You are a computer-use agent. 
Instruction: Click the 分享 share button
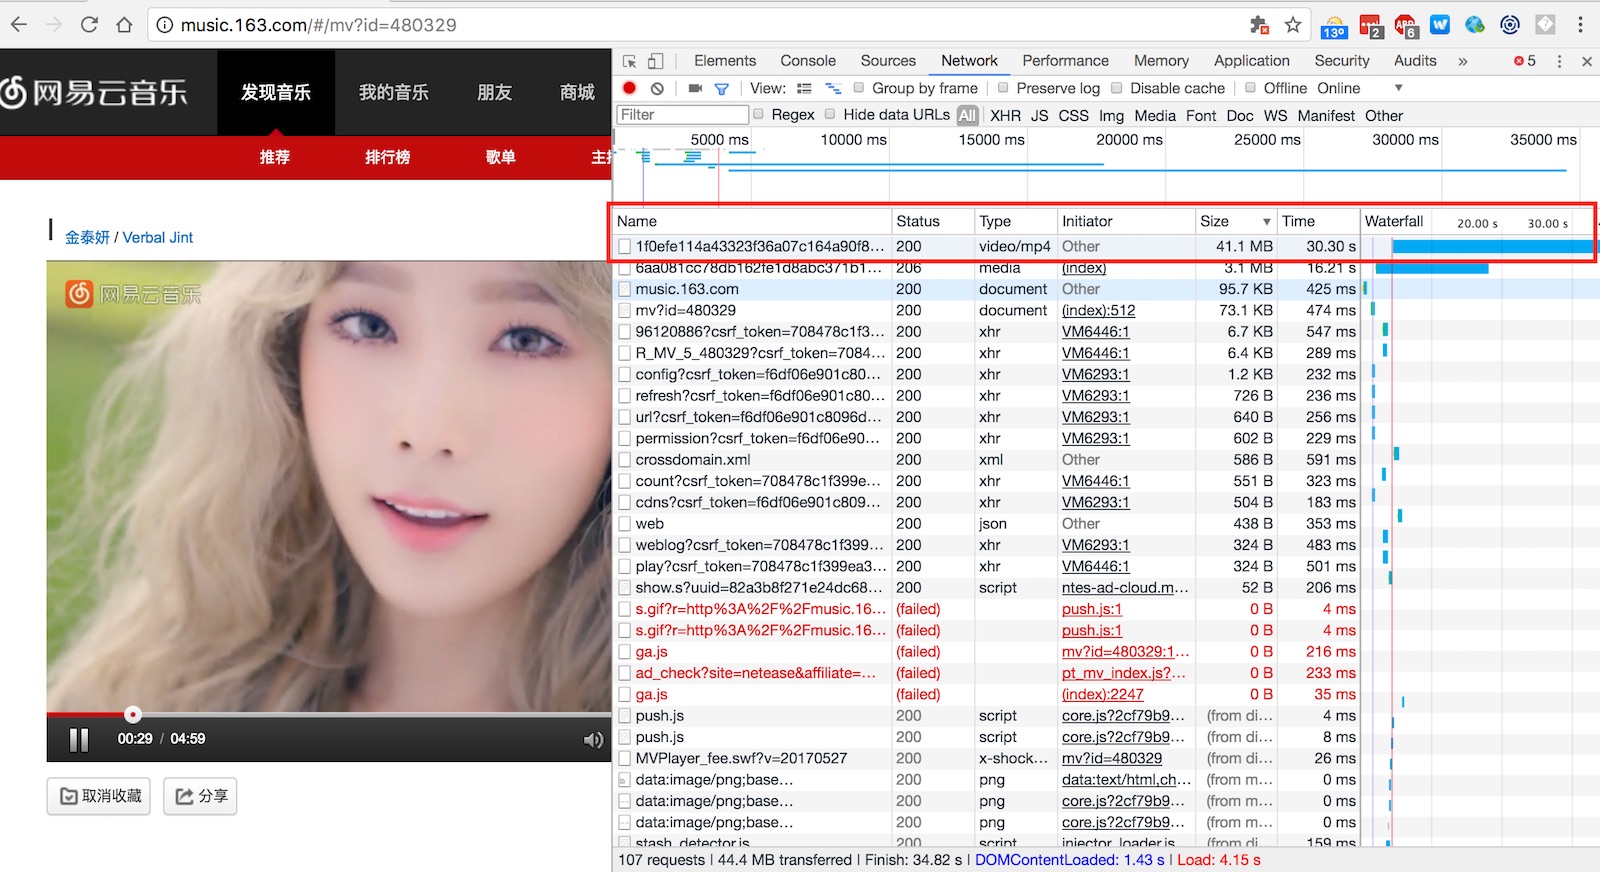point(201,796)
